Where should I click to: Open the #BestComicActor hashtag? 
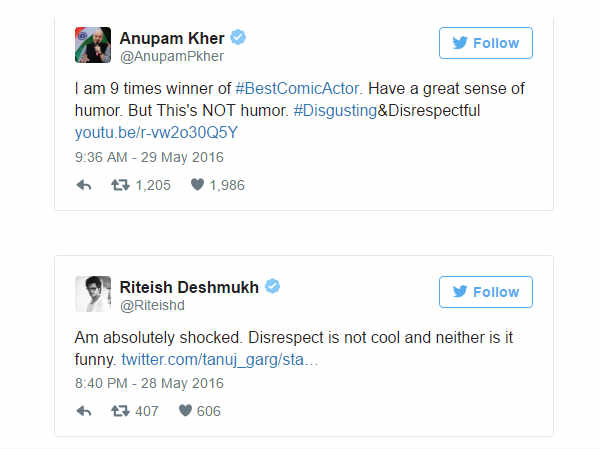click(x=300, y=90)
